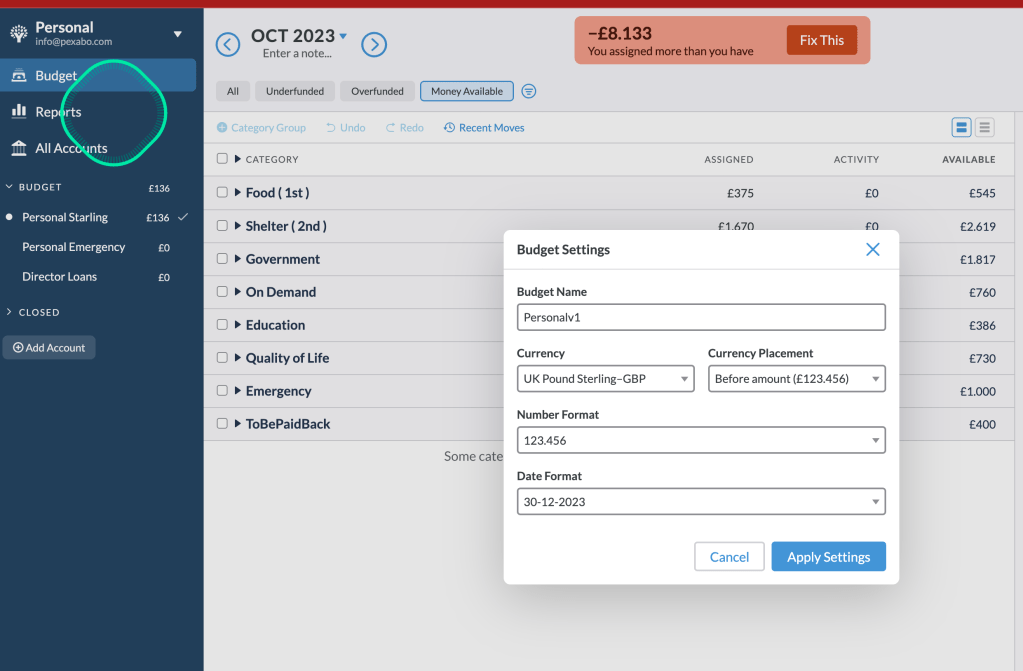
Task: Expand the Food ( 1st ) group
Action: pyautogui.click(x=237, y=192)
